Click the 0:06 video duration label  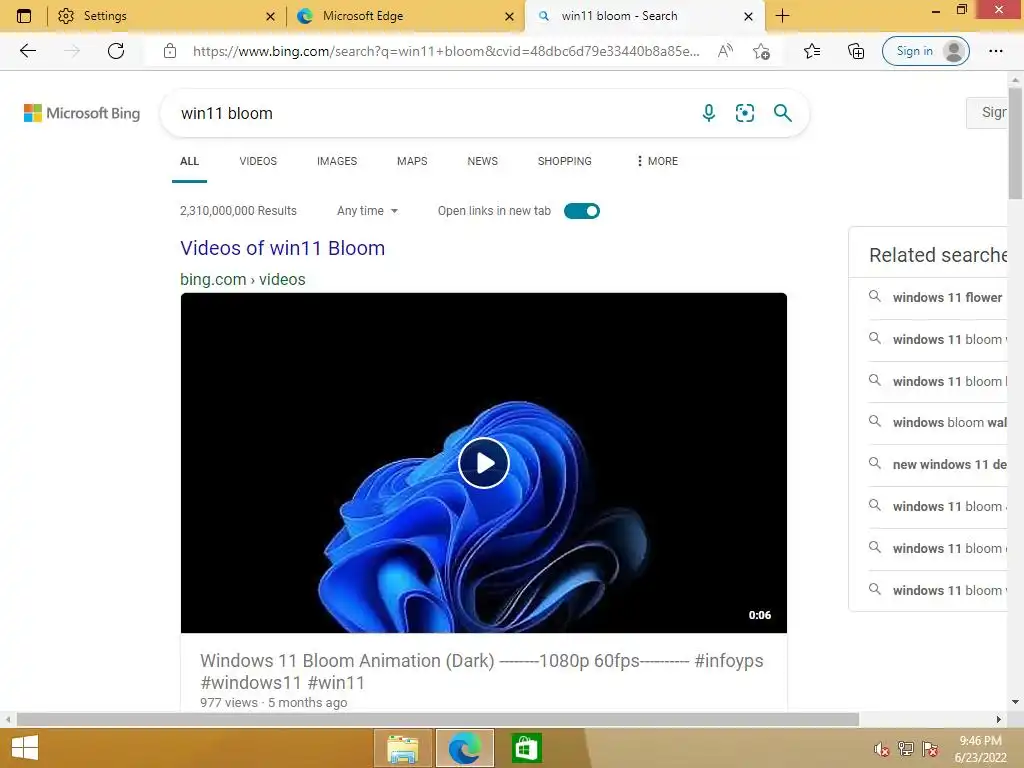tap(760, 615)
